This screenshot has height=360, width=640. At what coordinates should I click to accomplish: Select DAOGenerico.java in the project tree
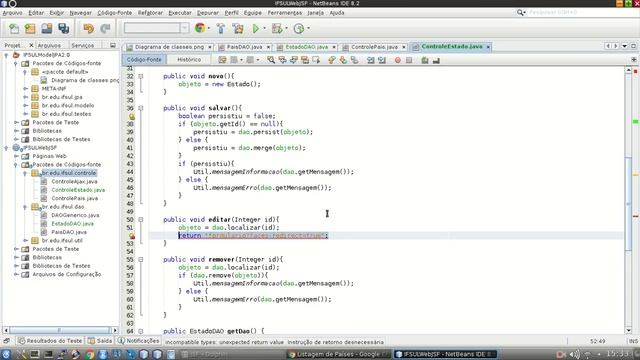(x=75, y=215)
